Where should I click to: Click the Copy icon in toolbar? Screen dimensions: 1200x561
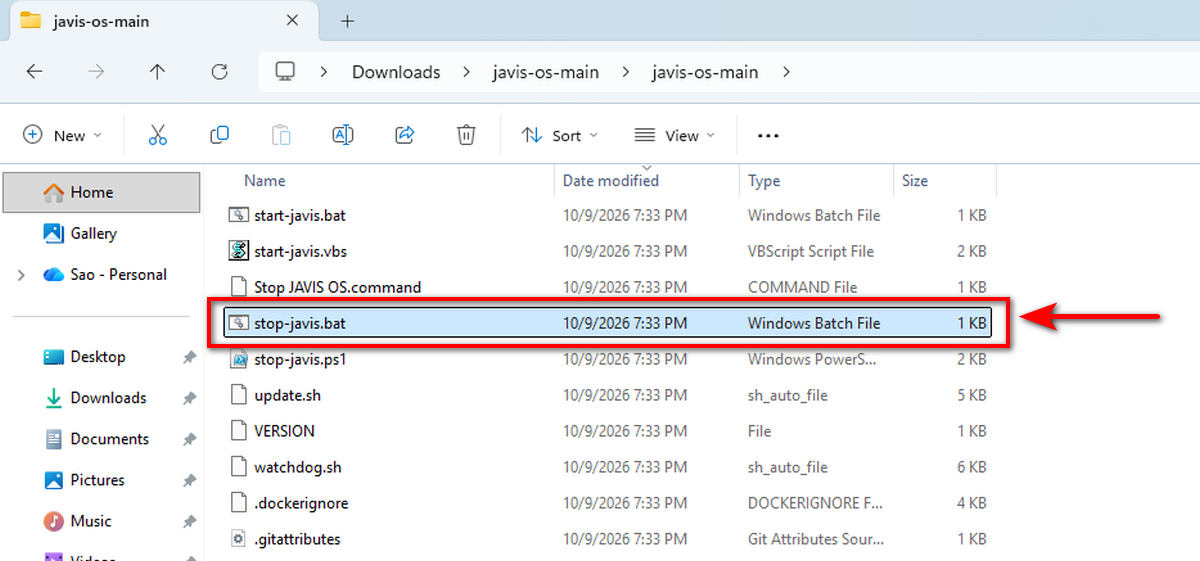point(219,135)
